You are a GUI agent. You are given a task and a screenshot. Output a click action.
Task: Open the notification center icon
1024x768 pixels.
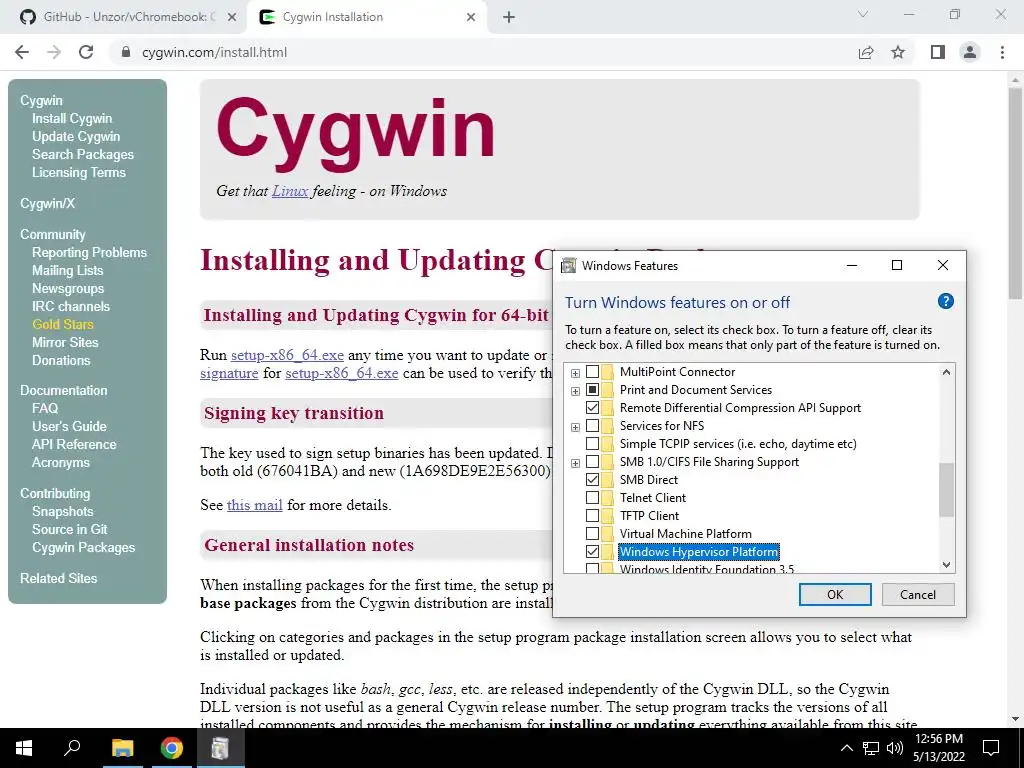click(x=991, y=748)
